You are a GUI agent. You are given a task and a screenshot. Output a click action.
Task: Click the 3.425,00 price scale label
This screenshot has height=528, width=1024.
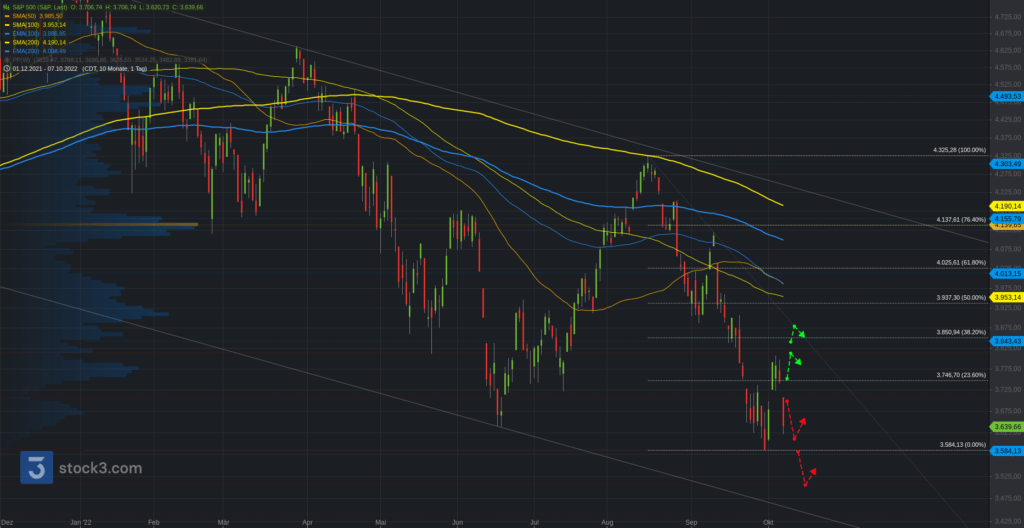[x=1006, y=522]
